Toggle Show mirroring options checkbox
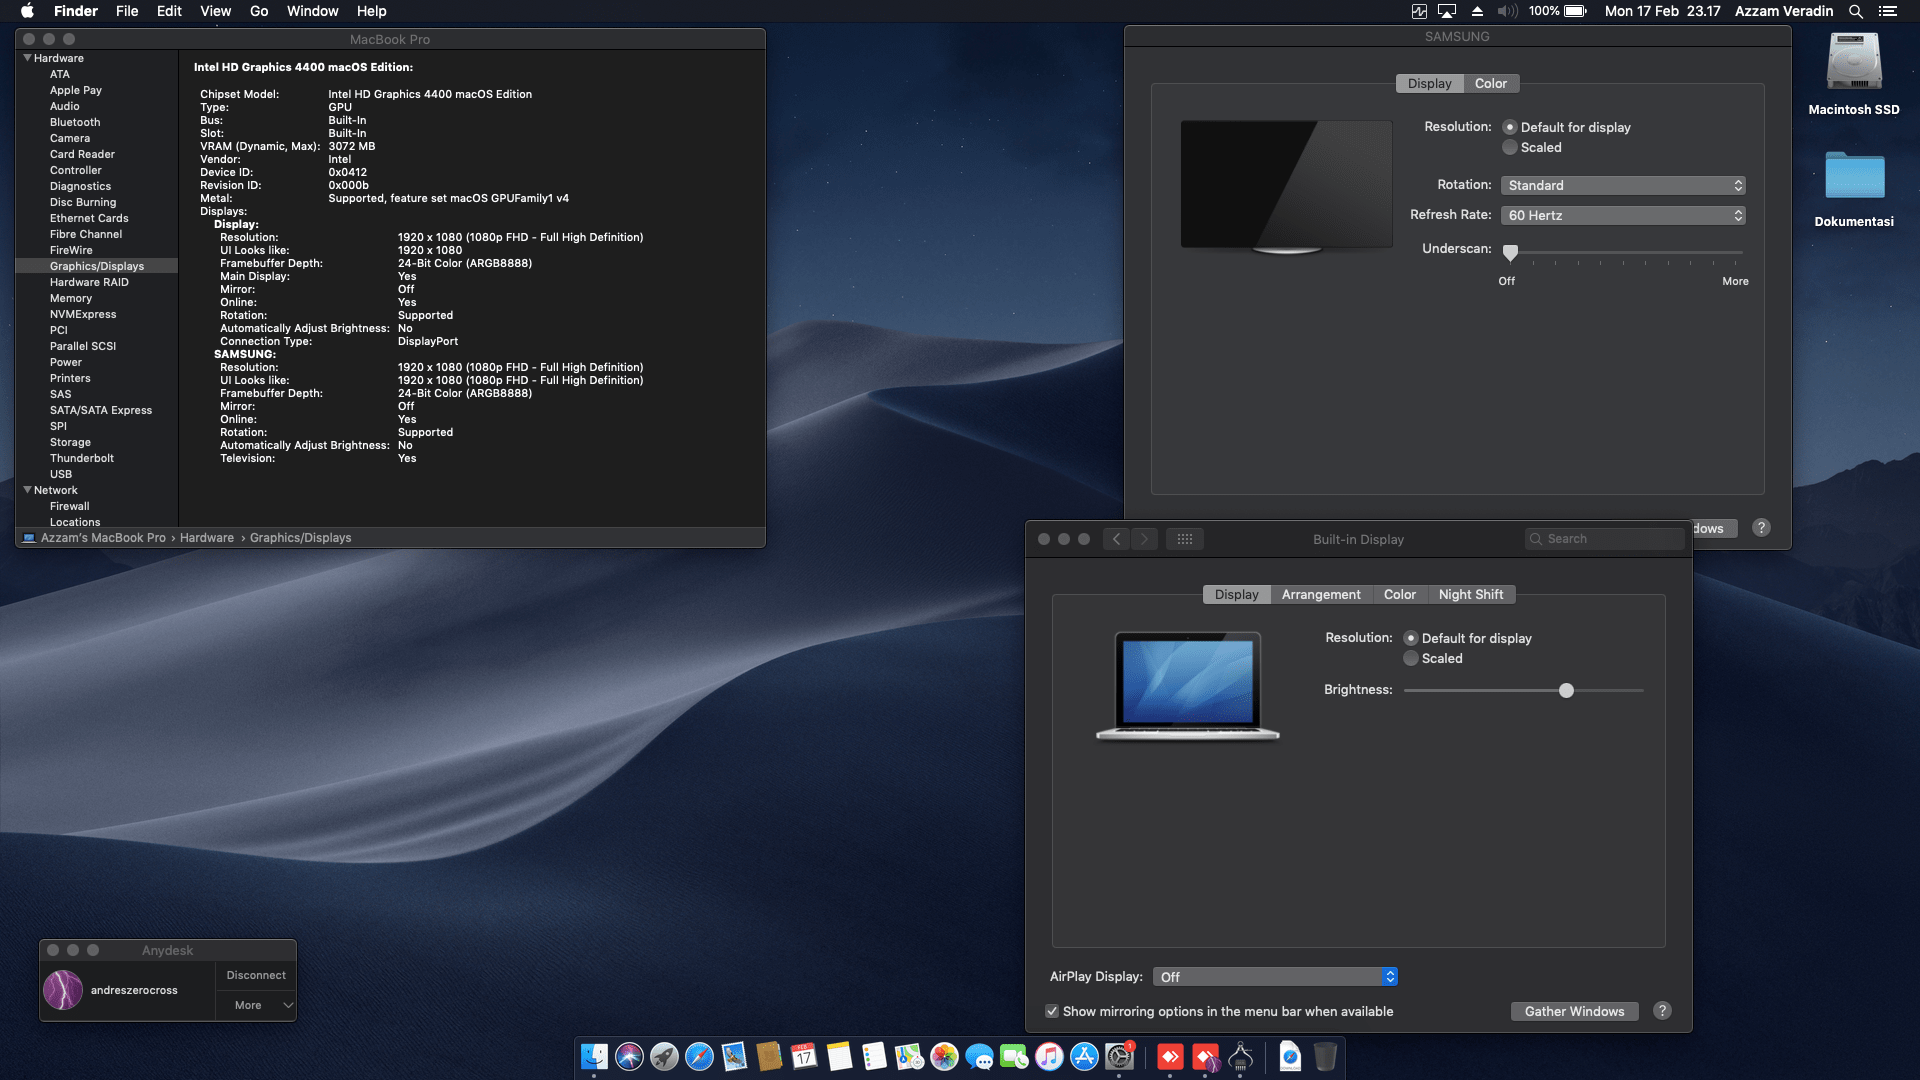This screenshot has height=1080, width=1920. (1052, 1011)
